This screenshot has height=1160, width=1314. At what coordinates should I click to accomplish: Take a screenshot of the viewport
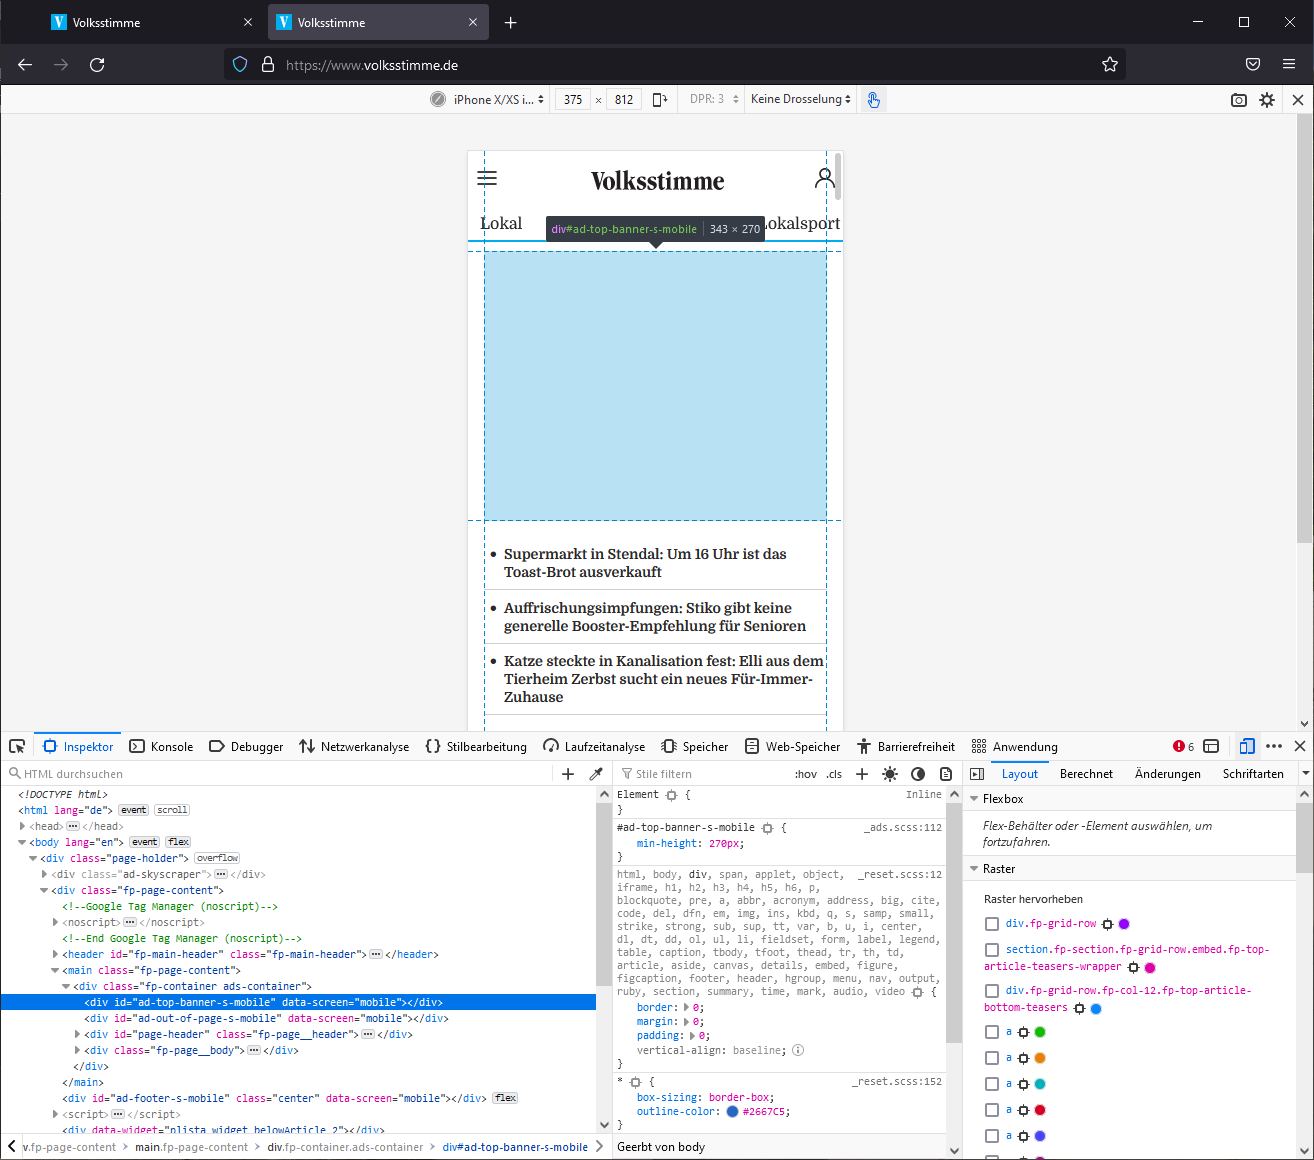pyautogui.click(x=1238, y=99)
